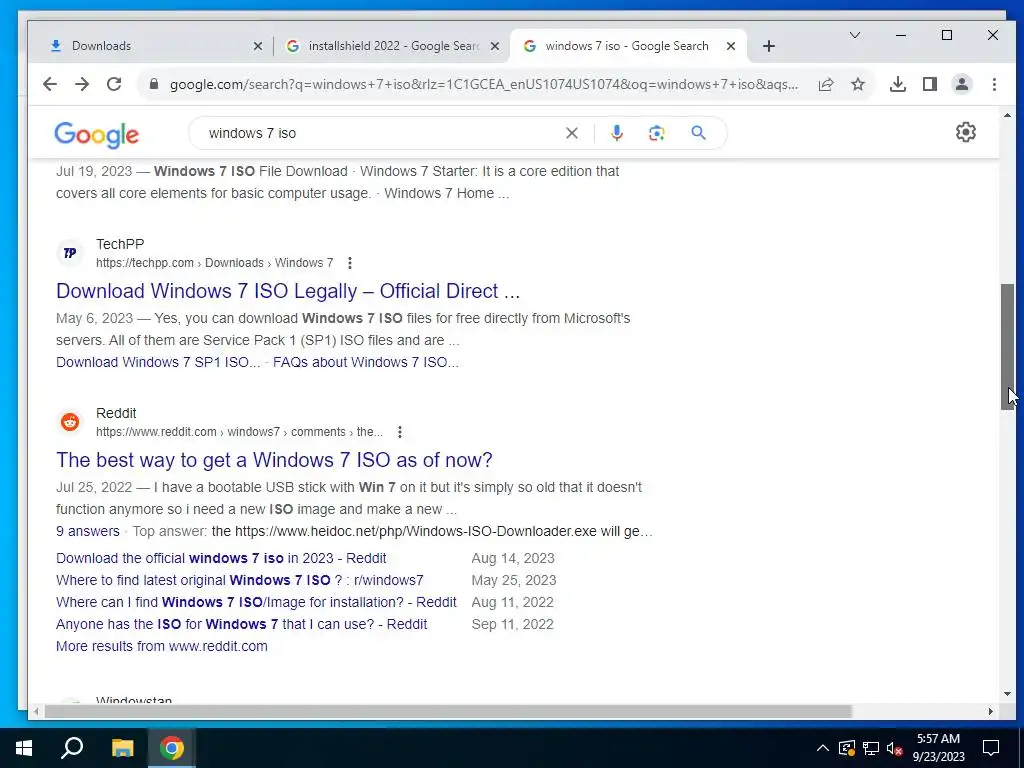Open more options for Reddit result
This screenshot has height=768, width=1024.
[400, 432]
